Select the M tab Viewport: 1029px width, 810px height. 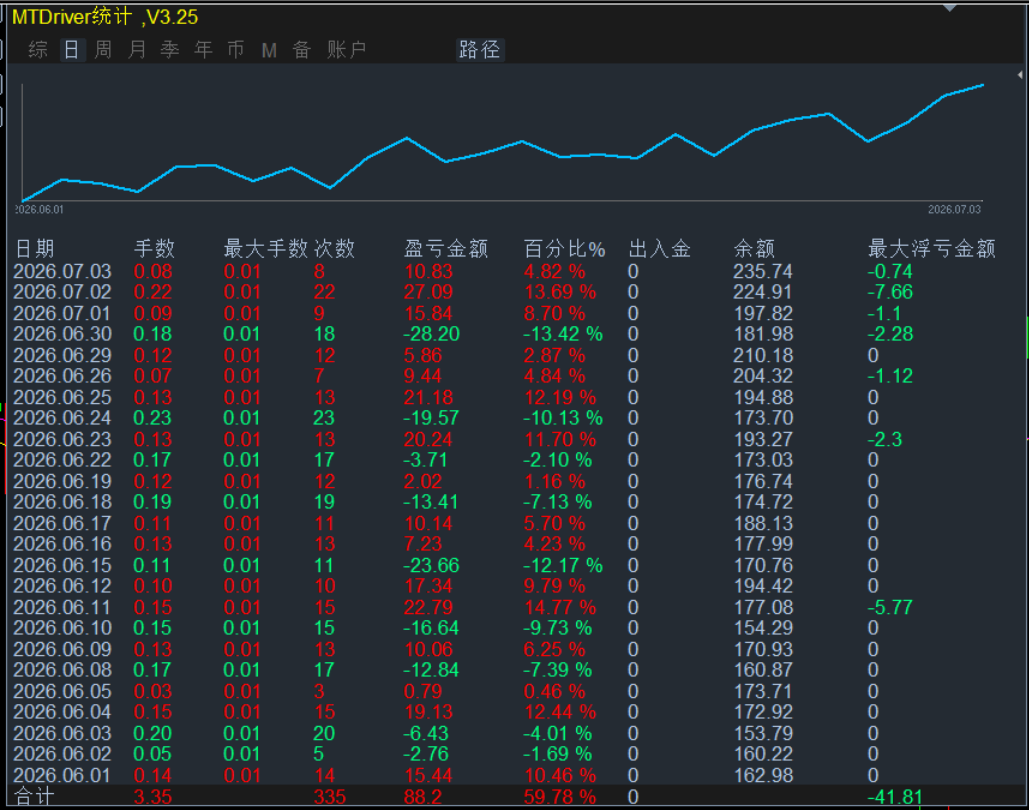269,50
